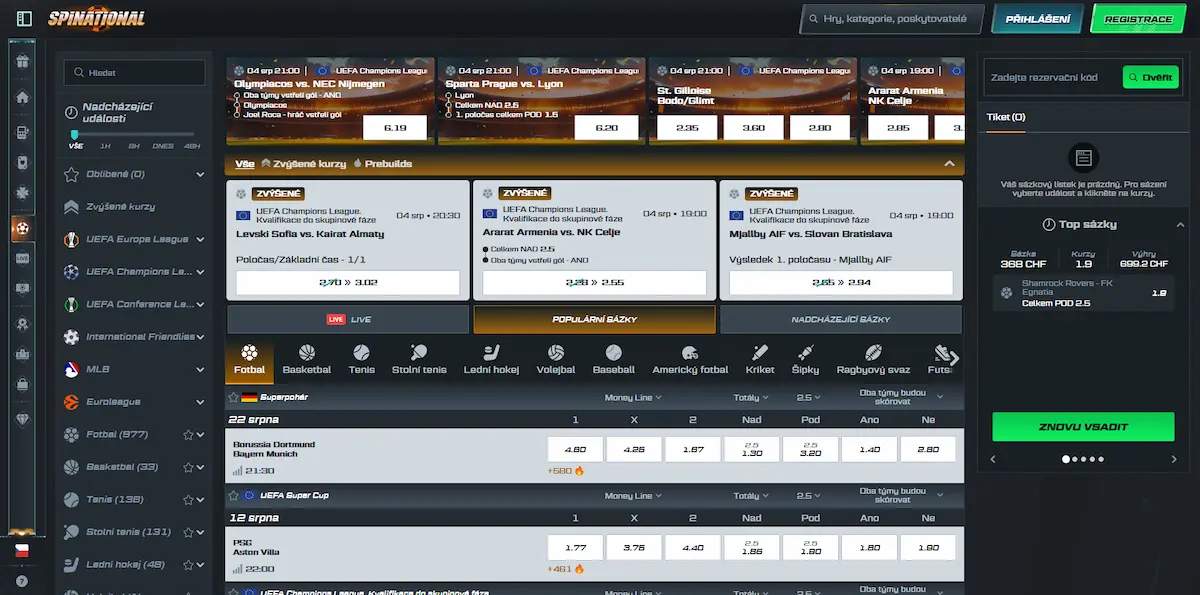Click the Ověřit verification button
1200x595 pixels.
(1151, 77)
